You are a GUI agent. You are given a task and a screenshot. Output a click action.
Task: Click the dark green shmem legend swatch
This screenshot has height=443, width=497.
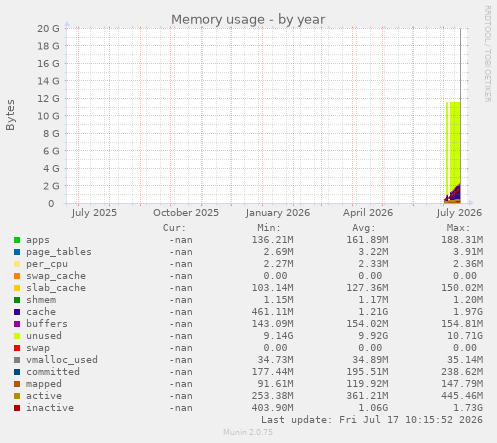tap(17, 300)
